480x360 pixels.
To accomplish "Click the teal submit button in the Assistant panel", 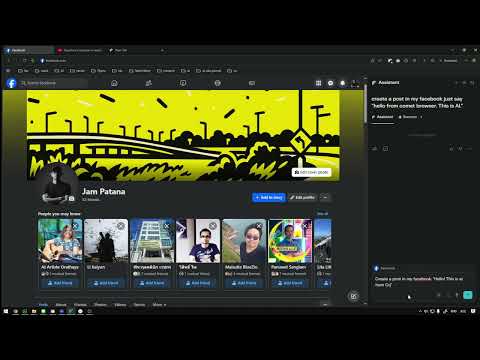I will pos(468,295).
